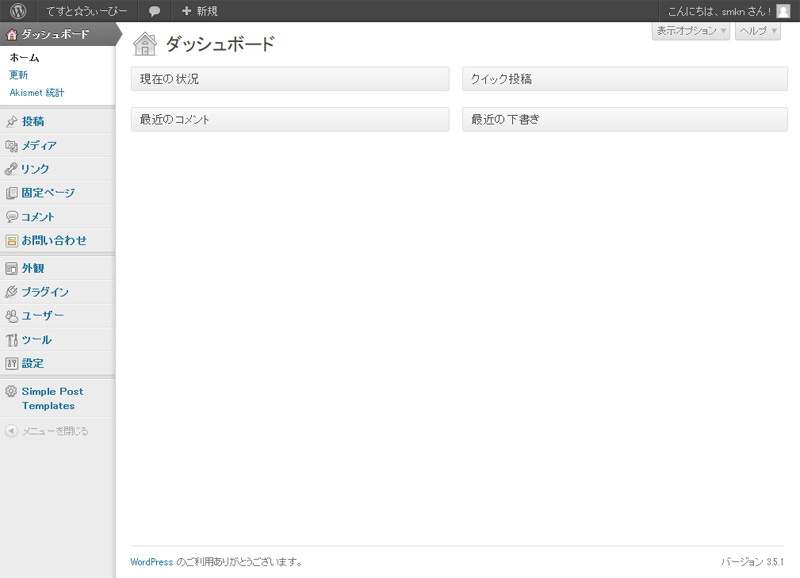Click the WordPress link in the footer
The height and width of the screenshot is (578, 800).
pyautogui.click(x=151, y=562)
